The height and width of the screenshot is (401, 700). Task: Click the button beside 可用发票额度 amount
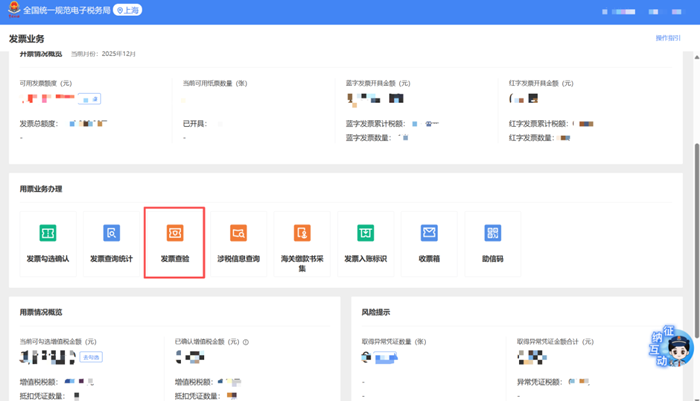(90, 99)
